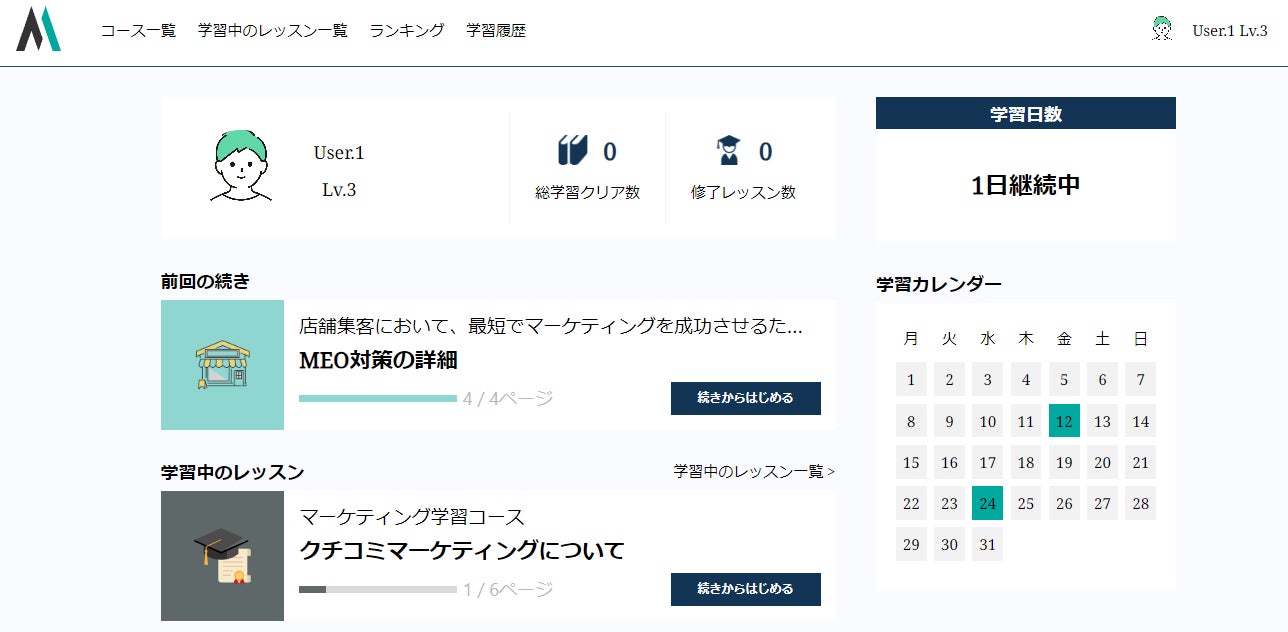Open the User.1 Lv.3 account label
The image size is (1288, 632).
[1230, 31]
